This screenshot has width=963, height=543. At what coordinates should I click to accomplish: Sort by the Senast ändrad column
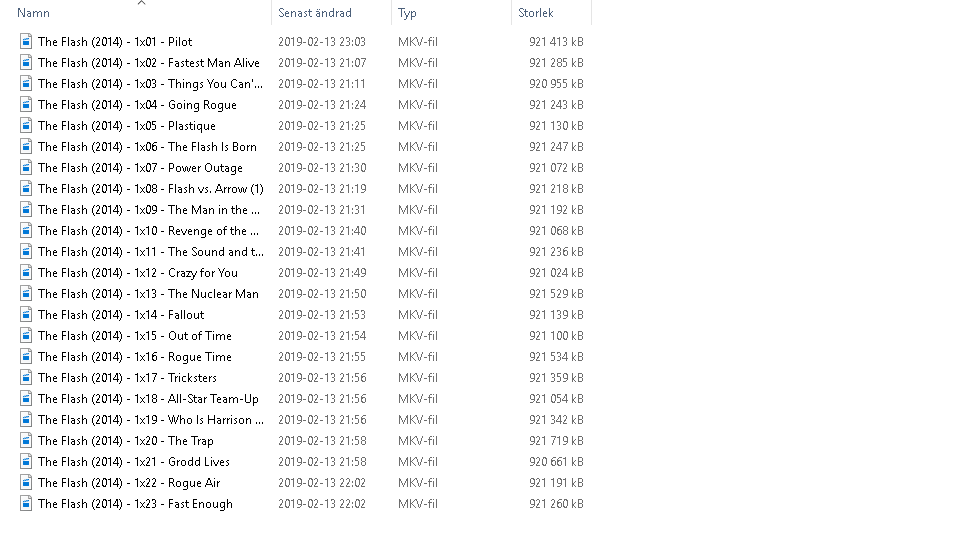(x=308, y=14)
